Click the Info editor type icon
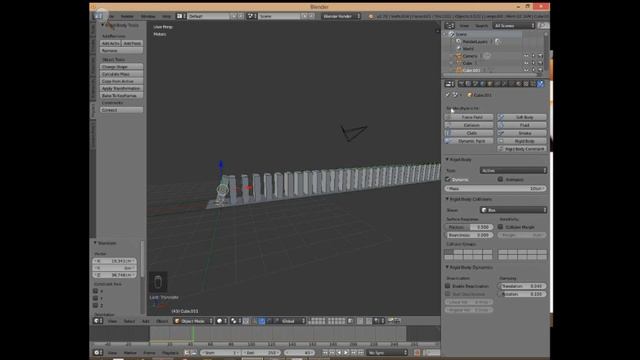Screen dimensions: 640x360 click(98, 16)
